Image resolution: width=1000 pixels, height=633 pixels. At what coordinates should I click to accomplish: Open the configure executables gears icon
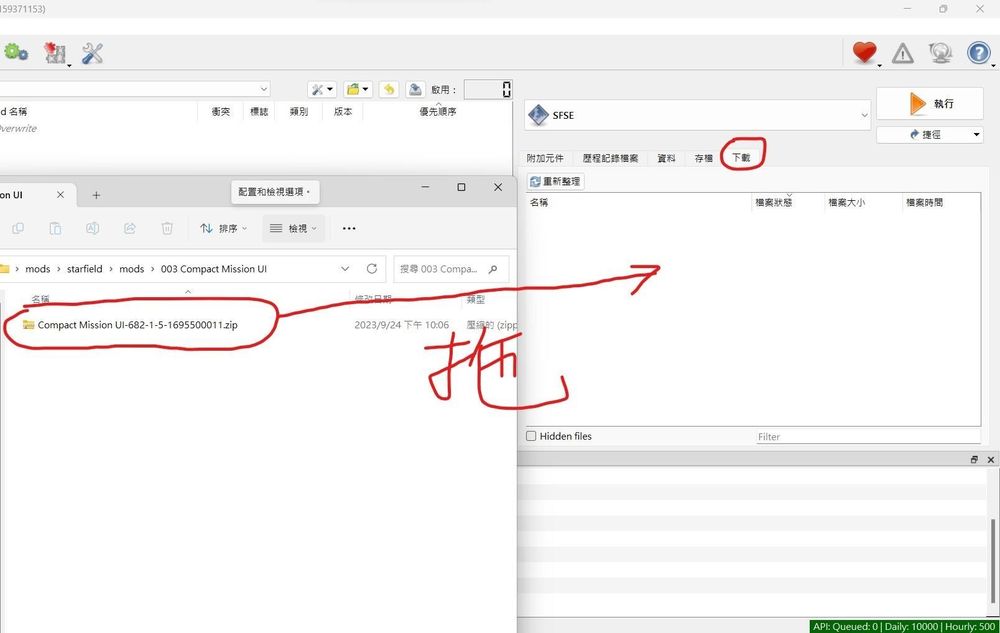click(x=16, y=50)
